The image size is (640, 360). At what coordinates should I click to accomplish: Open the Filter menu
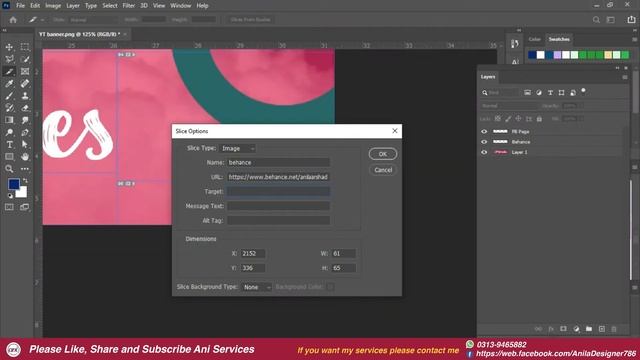129,6
